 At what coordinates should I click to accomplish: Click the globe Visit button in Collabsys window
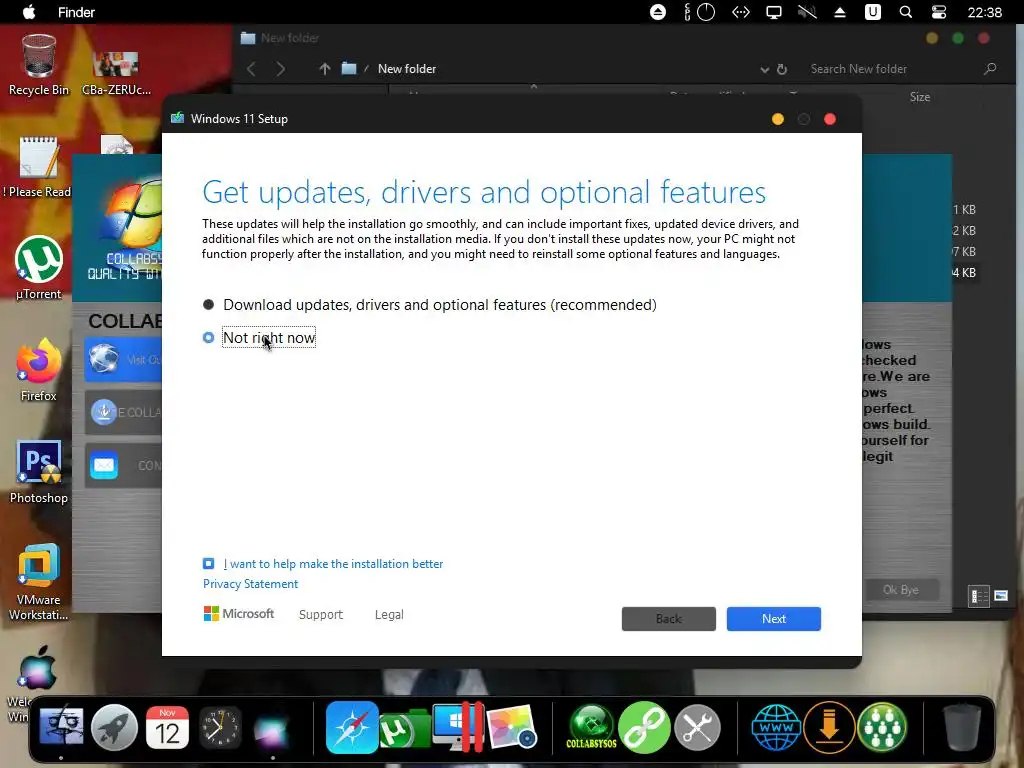[123, 359]
